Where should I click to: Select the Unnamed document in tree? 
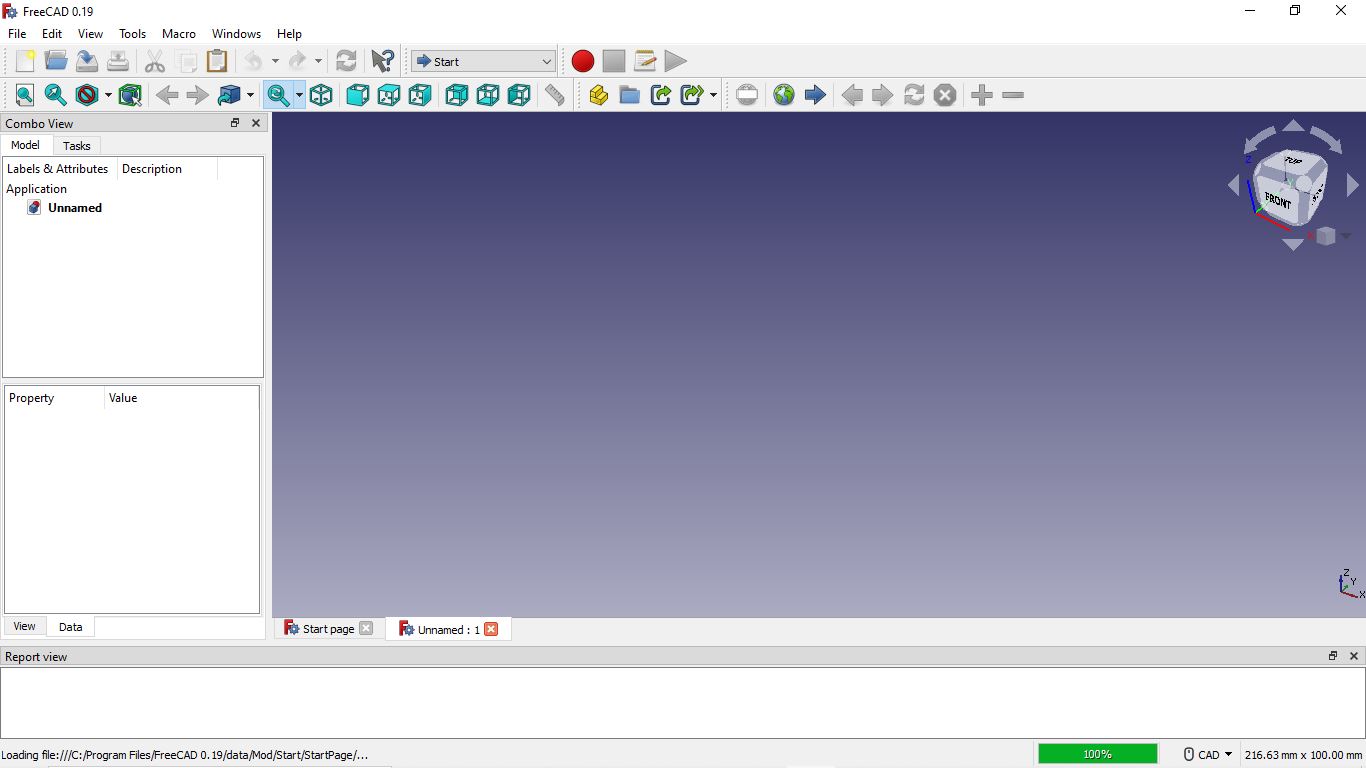pyautogui.click(x=75, y=208)
